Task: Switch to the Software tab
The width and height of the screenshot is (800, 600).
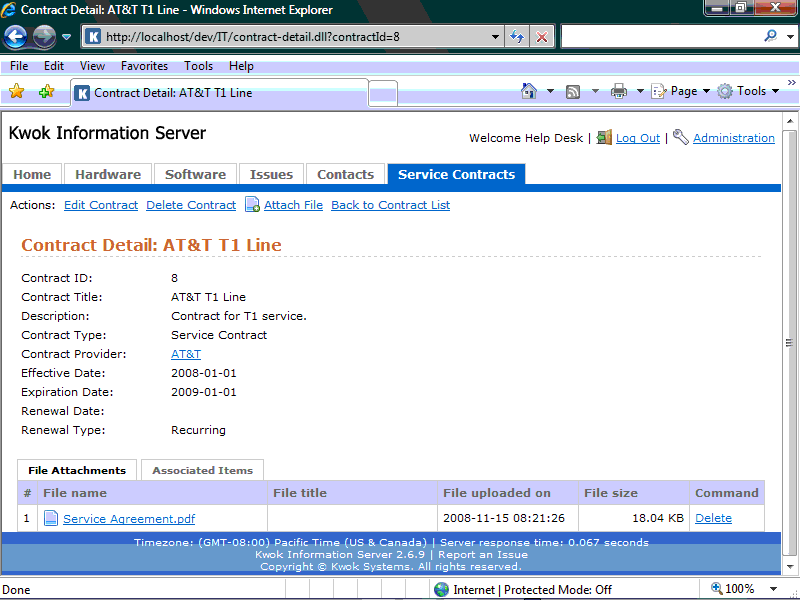Action: click(195, 174)
